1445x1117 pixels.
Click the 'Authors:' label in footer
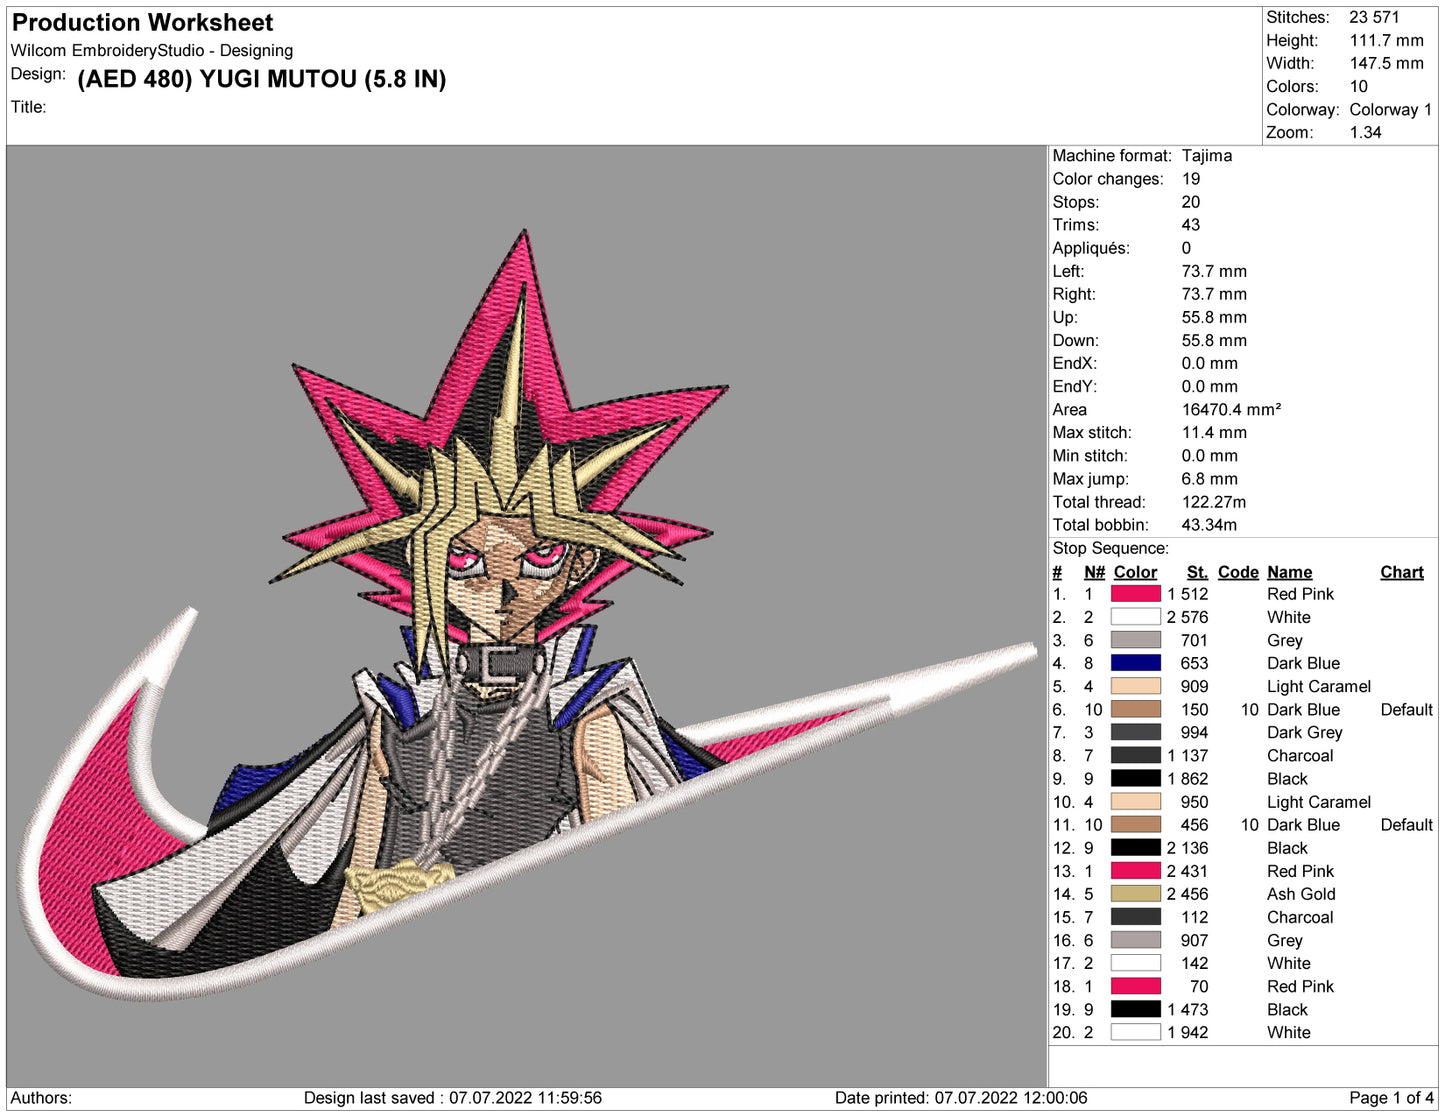41,1097
